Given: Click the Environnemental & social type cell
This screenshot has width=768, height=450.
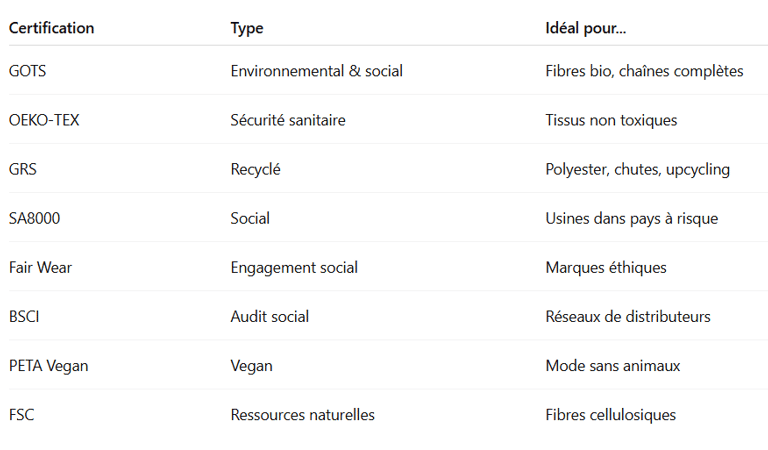Looking at the screenshot, I should (316, 71).
